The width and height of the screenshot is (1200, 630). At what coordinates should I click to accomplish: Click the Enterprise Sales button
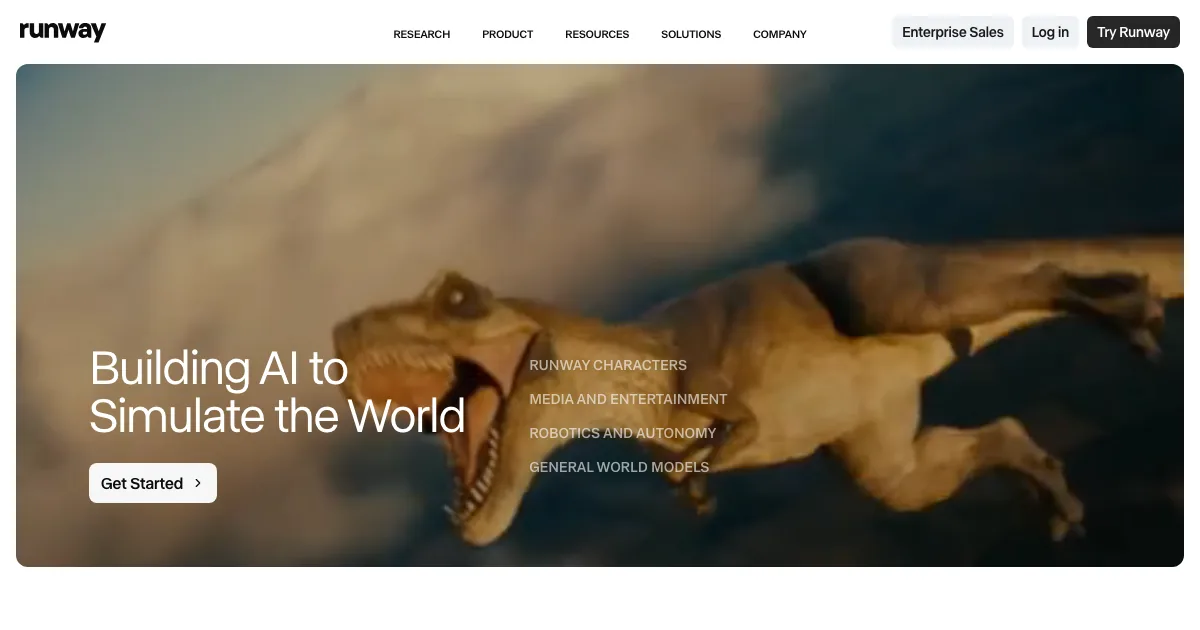point(952,32)
